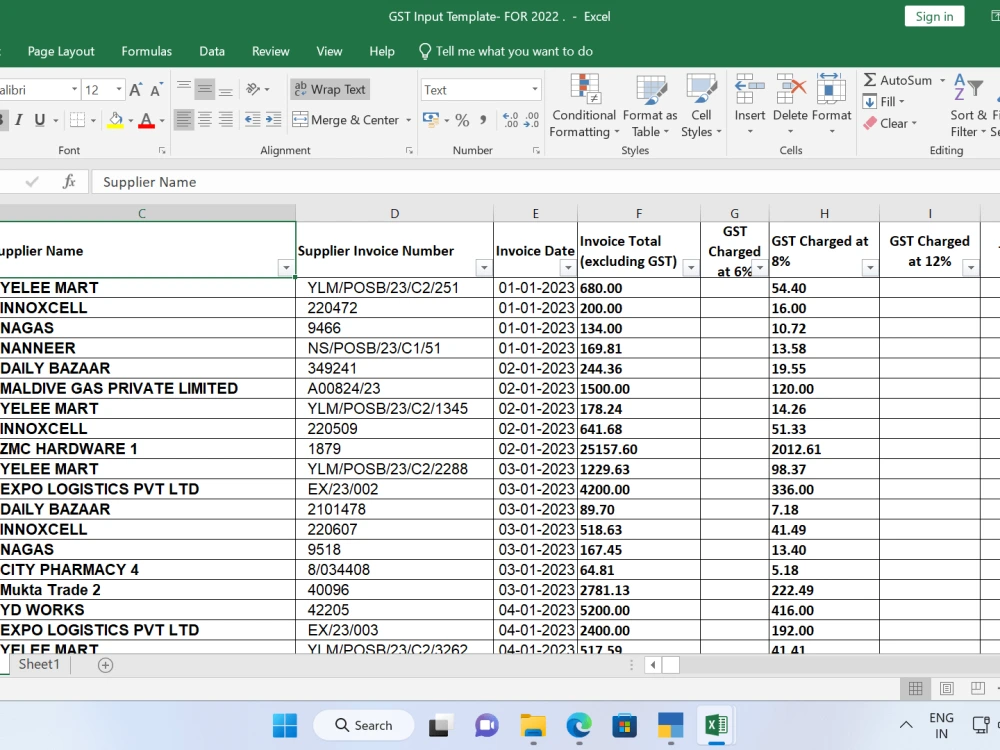Viewport: 1000px width, 750px height.
Task: Open the Number Format dropdown showing Text
Action: coord(480,89)
